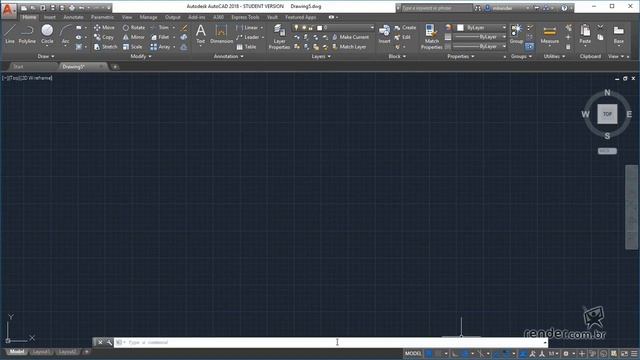Open the Manage ribbon tab
The width and height of the screenshot is (640, 360).
pyautogui.click(x=148, y=17)
